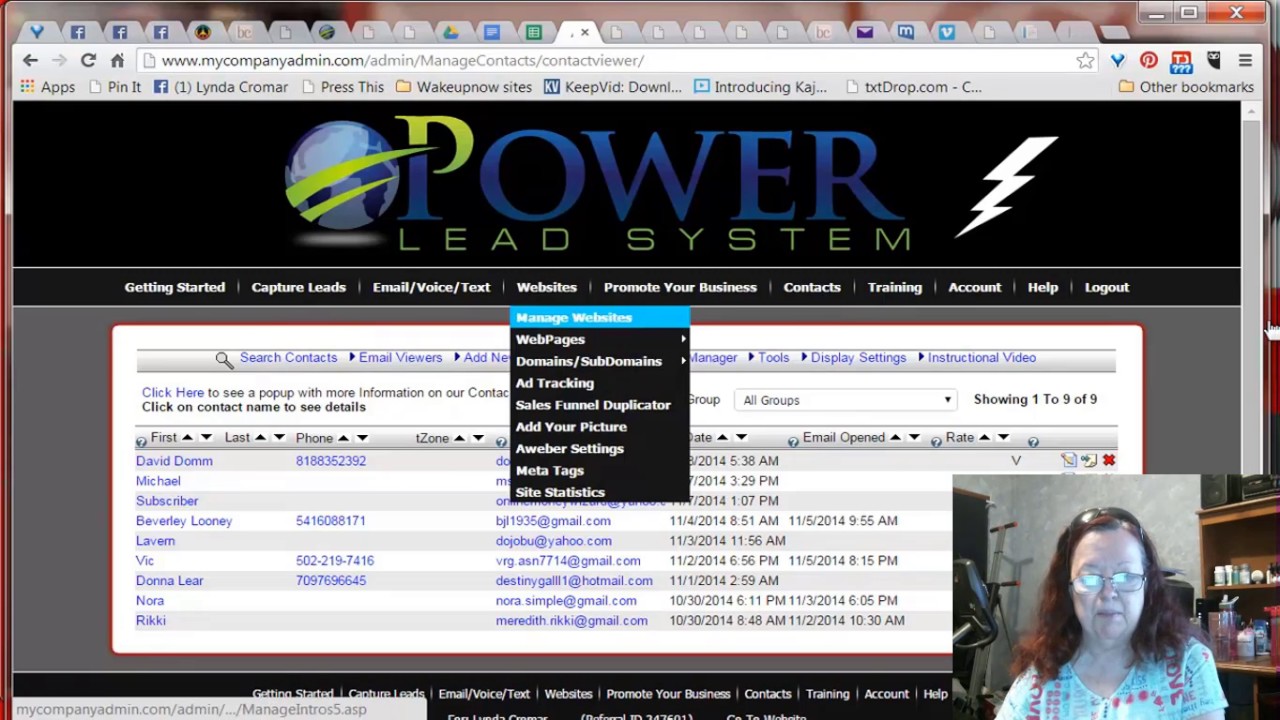Open the Wakeupnow sites bookmark folder
Screen dimensions: 1280x720
pyautogui.click(x=464, y=87)
